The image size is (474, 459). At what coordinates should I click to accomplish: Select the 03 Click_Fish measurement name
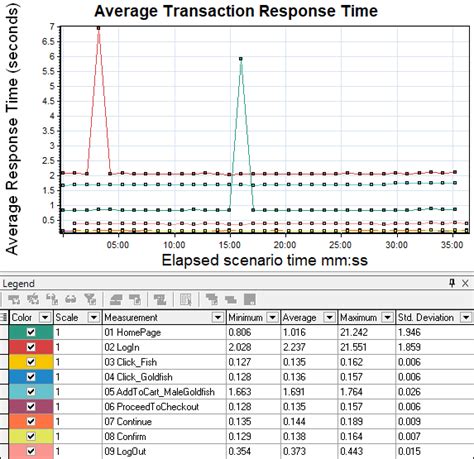pos(130,362)
